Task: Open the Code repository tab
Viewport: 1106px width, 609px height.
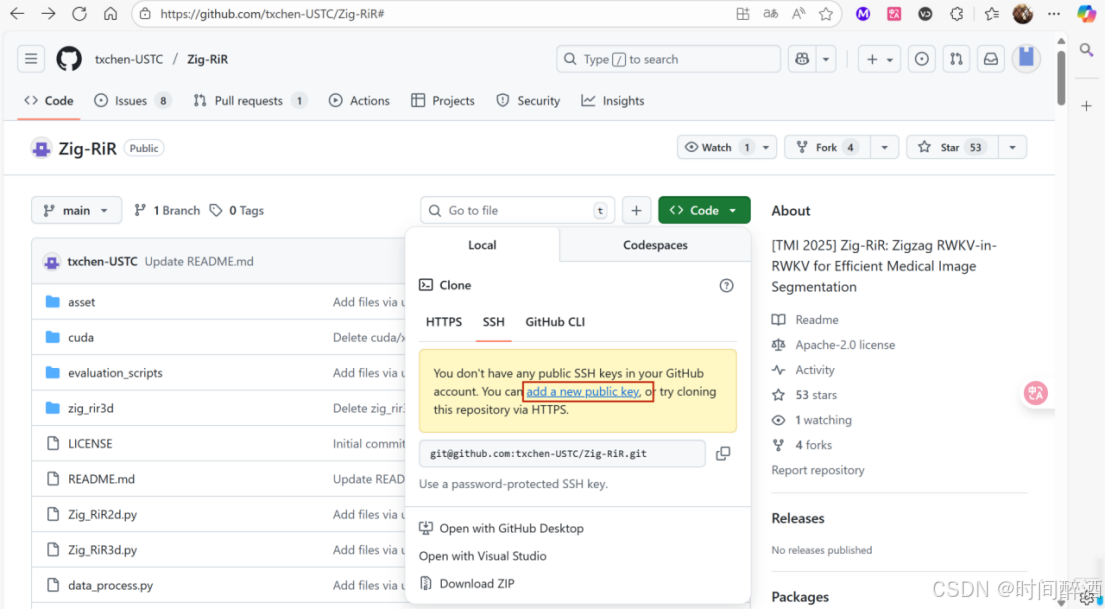Action: pyautogui.click(x=49, y=101)
